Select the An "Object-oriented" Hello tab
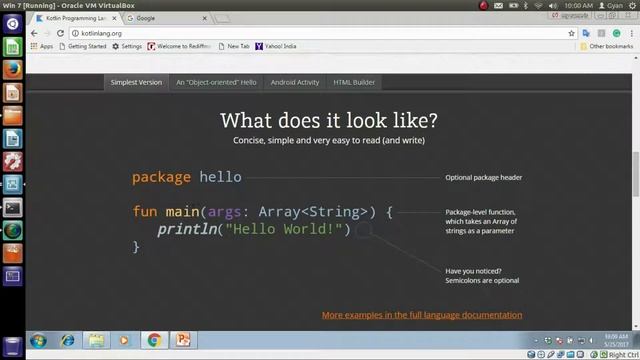The image size is (640, 360). point(216,82)
